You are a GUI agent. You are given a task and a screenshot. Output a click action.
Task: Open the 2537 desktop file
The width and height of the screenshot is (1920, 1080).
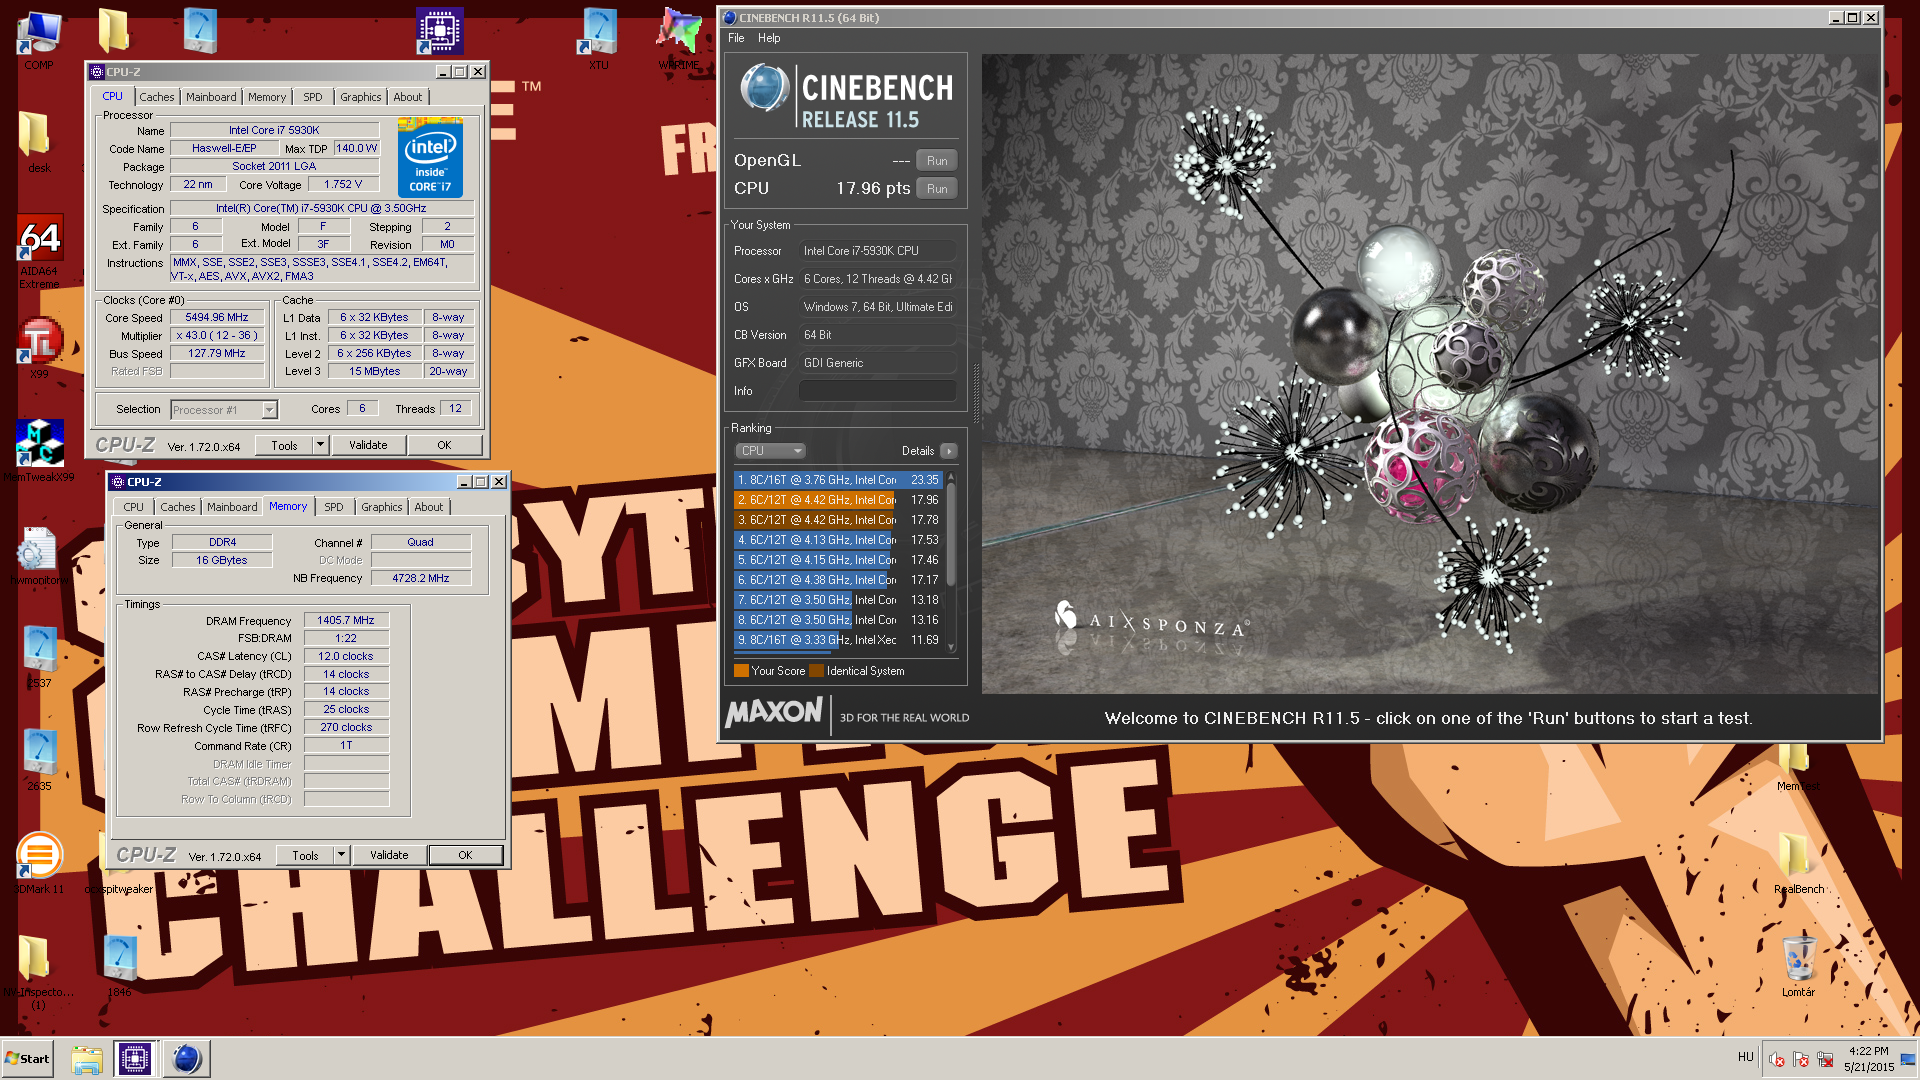(x=39, y=657)
